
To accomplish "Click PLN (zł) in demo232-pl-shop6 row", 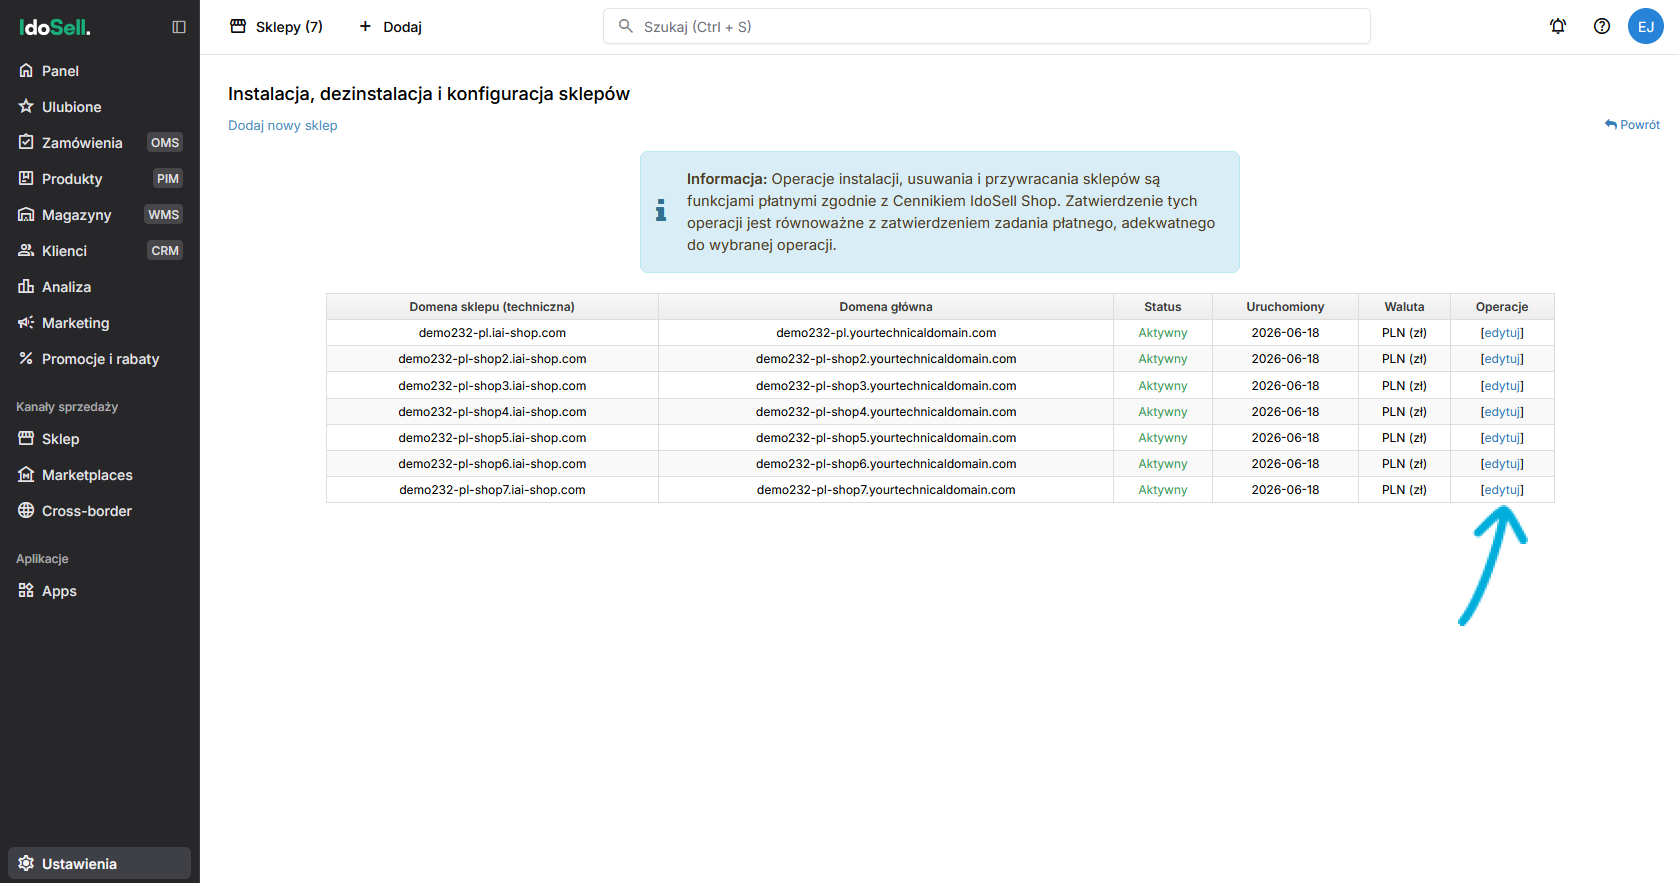I will pyautogui.click(x=1404, y=464).
